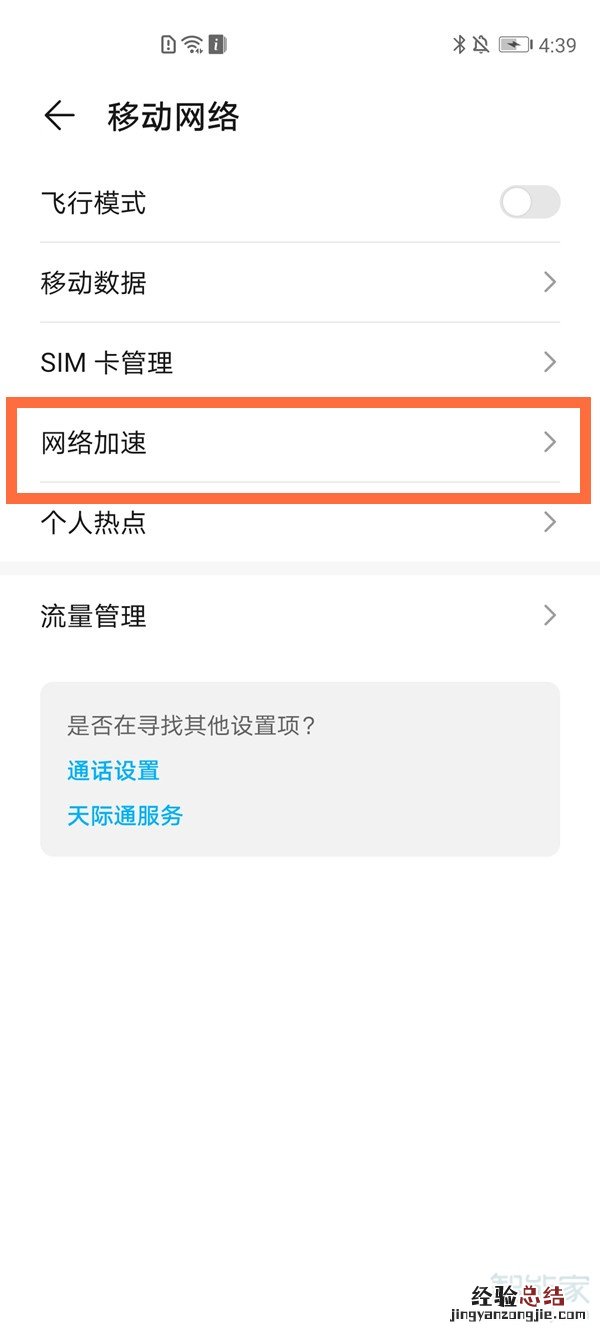The image size is (600, 1333).
Task: Open the 移动数据 settings entry
Action: click(94, 283)
